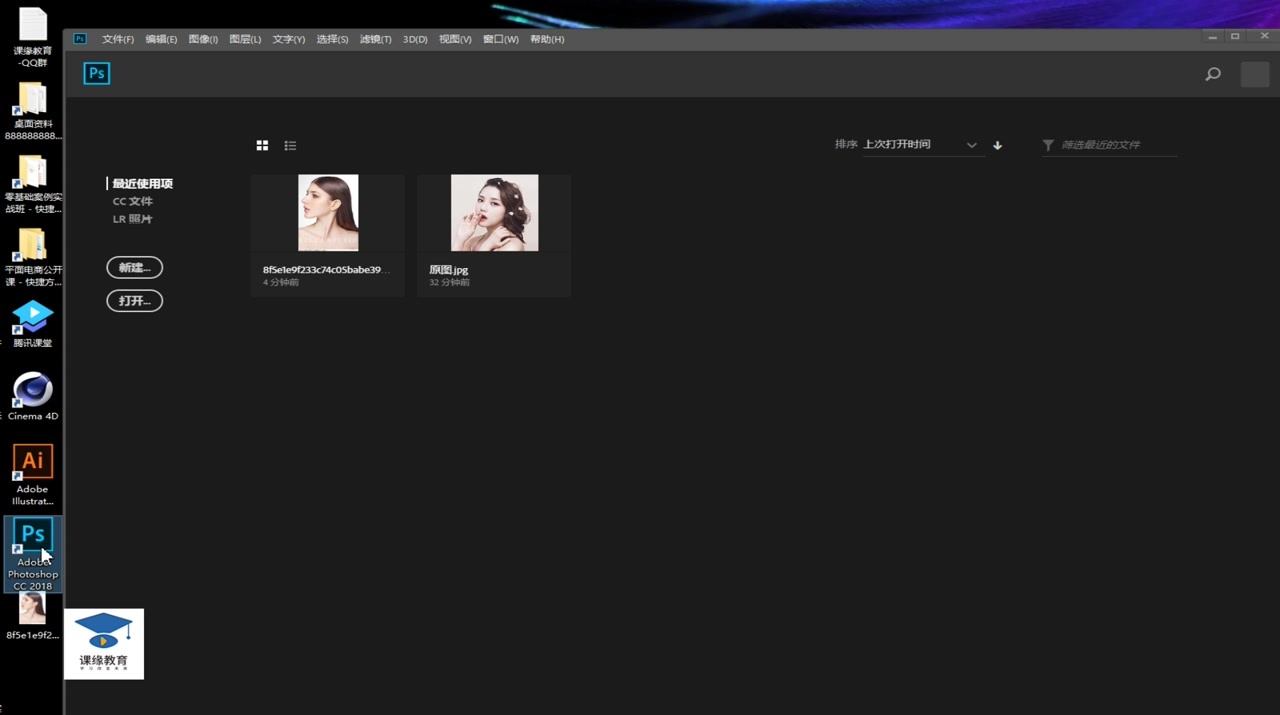Open the 文件(F) menu
This screenshot has width=1280, height=715.
coord(118,39)
